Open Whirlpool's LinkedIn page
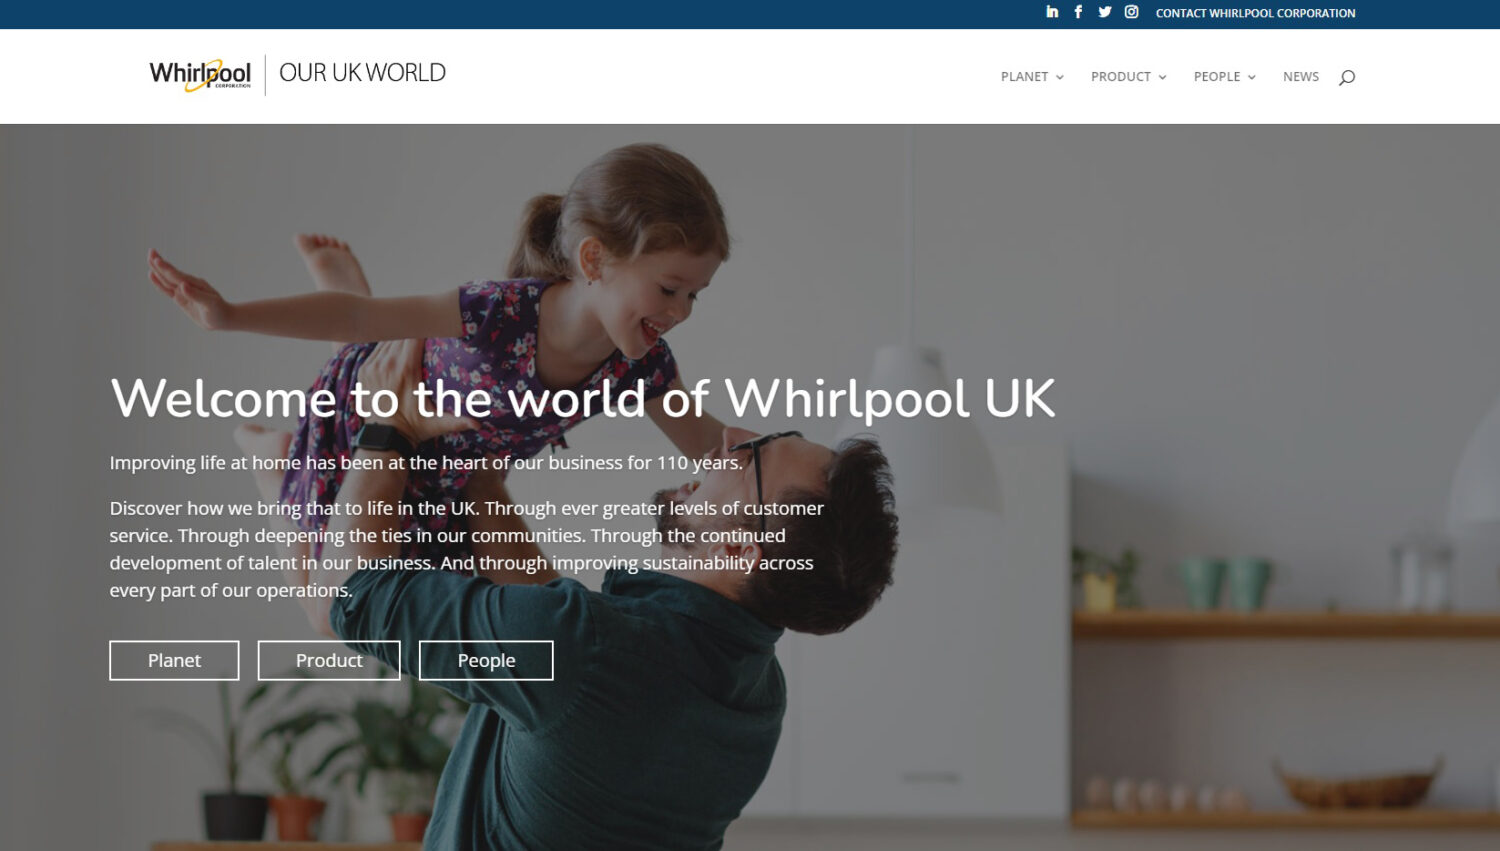Screen dimensions: 1500x851 [x=1052, y=12]
